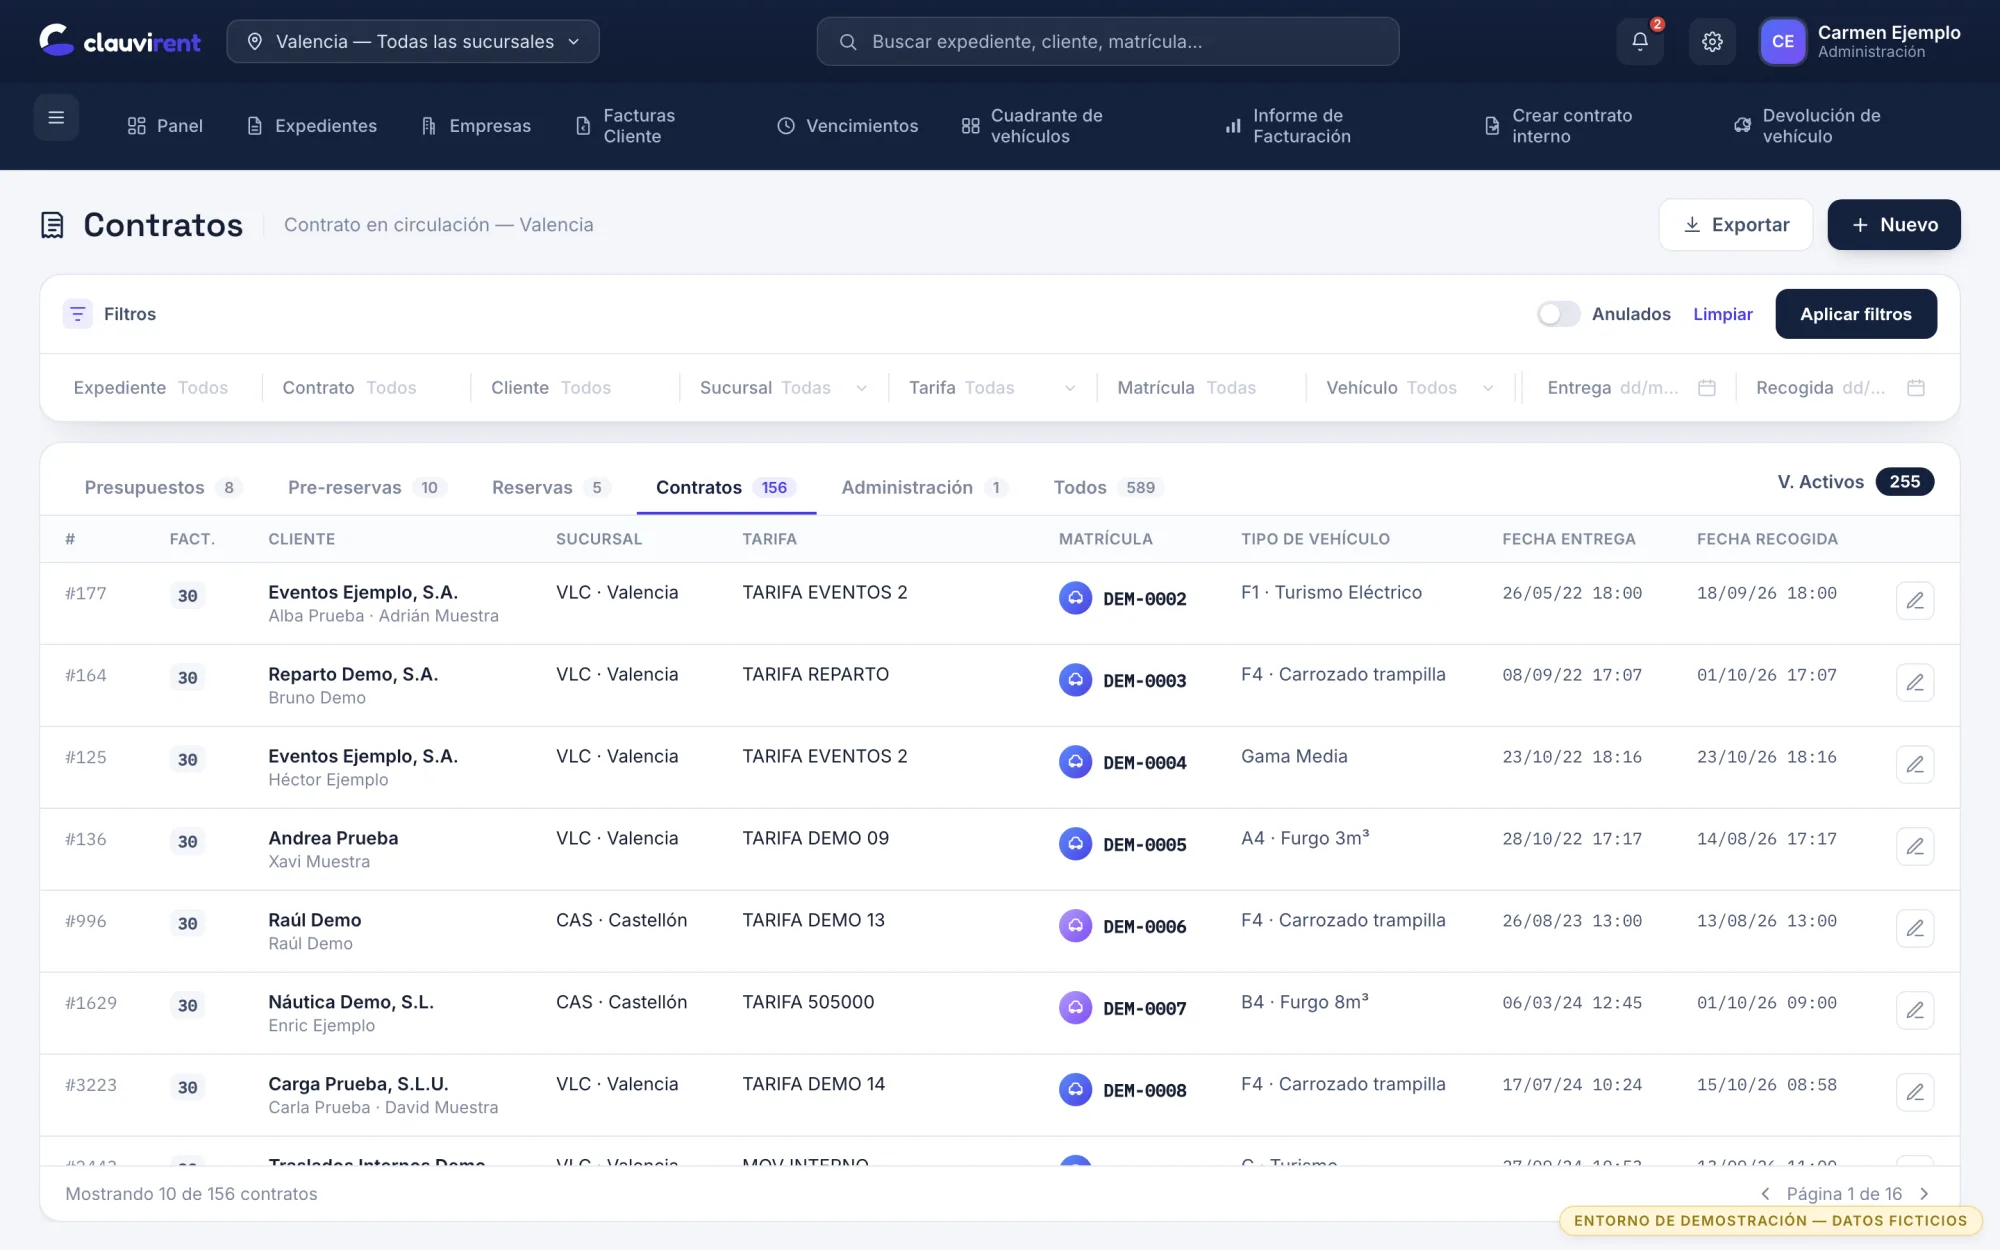Toggle the Anulados switch
The width and height of the screenshot is (2000, 1250).
pyautogui.click(x=1558, y=314)
